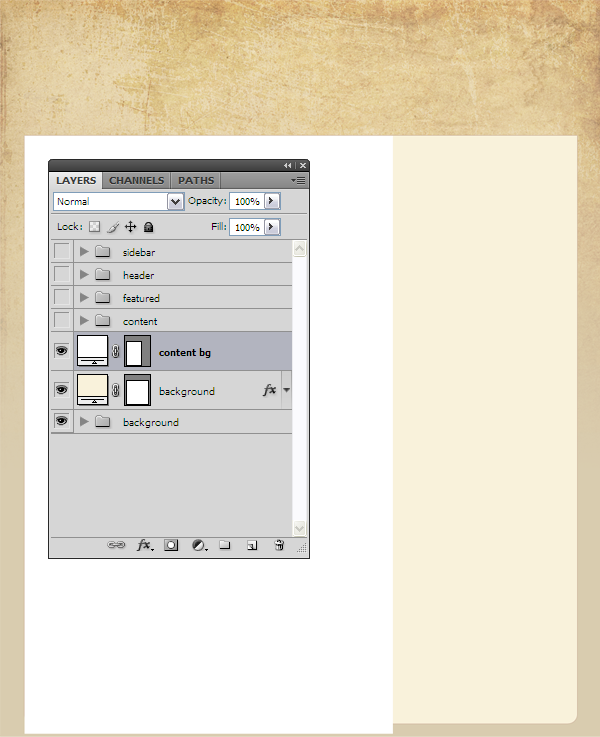Expand the bottom background group triangle
Viewport: 600px width, 737px height.
coord(84,422)
